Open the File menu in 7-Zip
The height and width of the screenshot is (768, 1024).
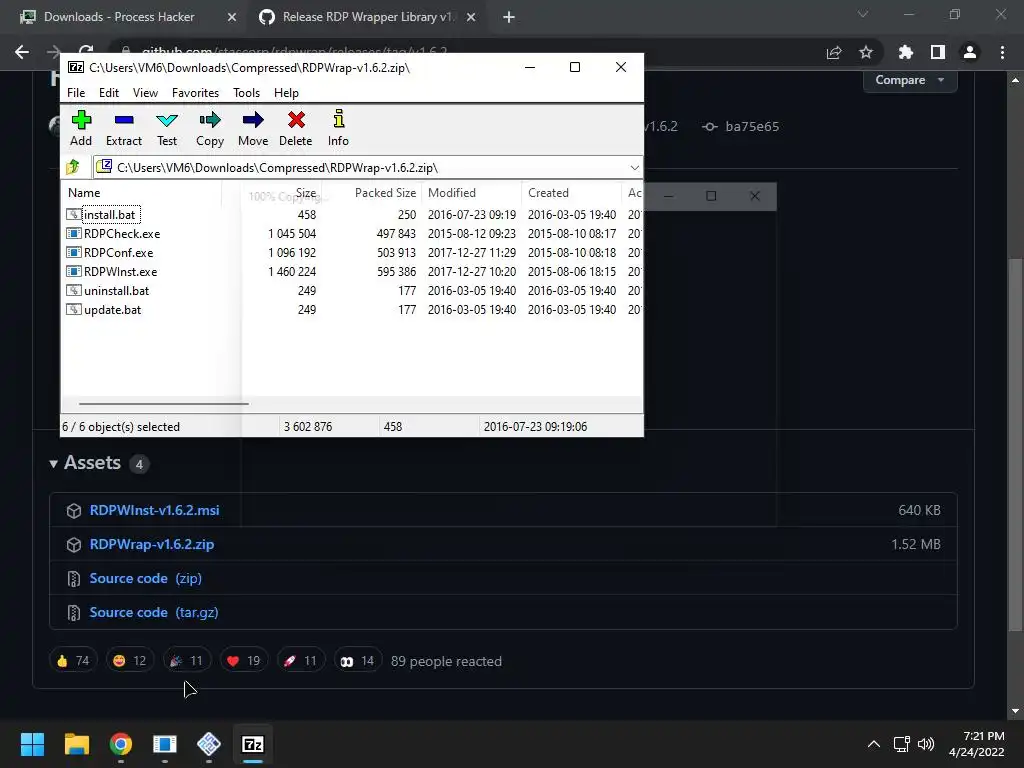pos(76,93)
